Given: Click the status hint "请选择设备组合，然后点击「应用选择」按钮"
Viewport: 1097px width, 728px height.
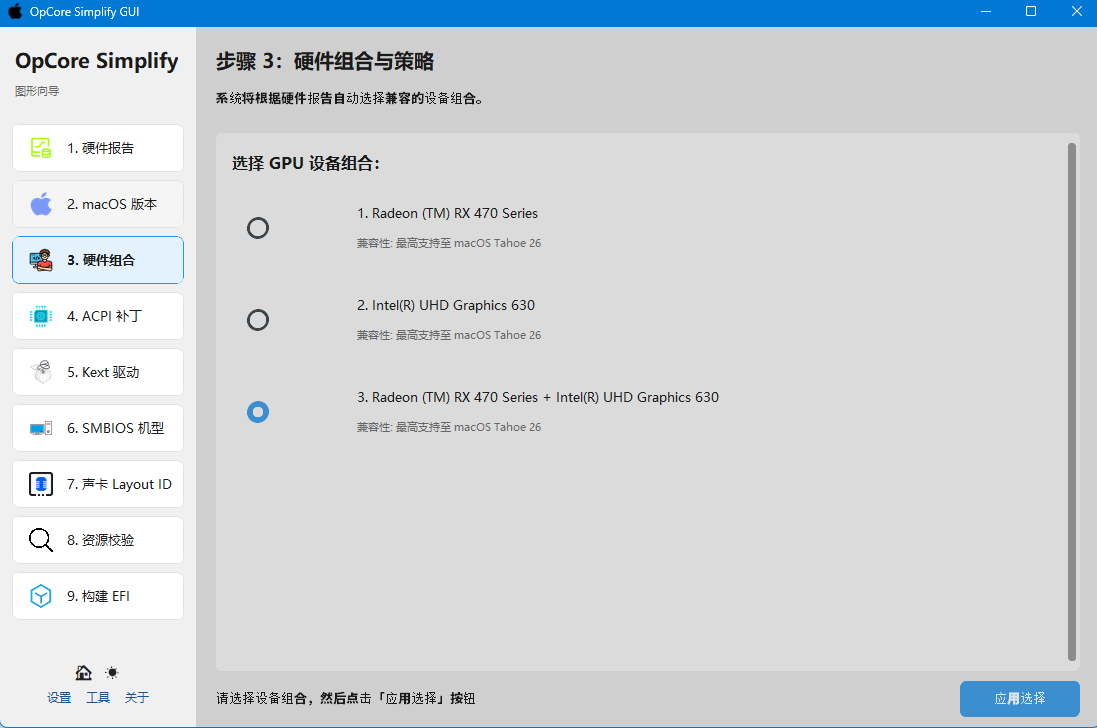Looking at the screenshot, I should (x=346, y=699).
